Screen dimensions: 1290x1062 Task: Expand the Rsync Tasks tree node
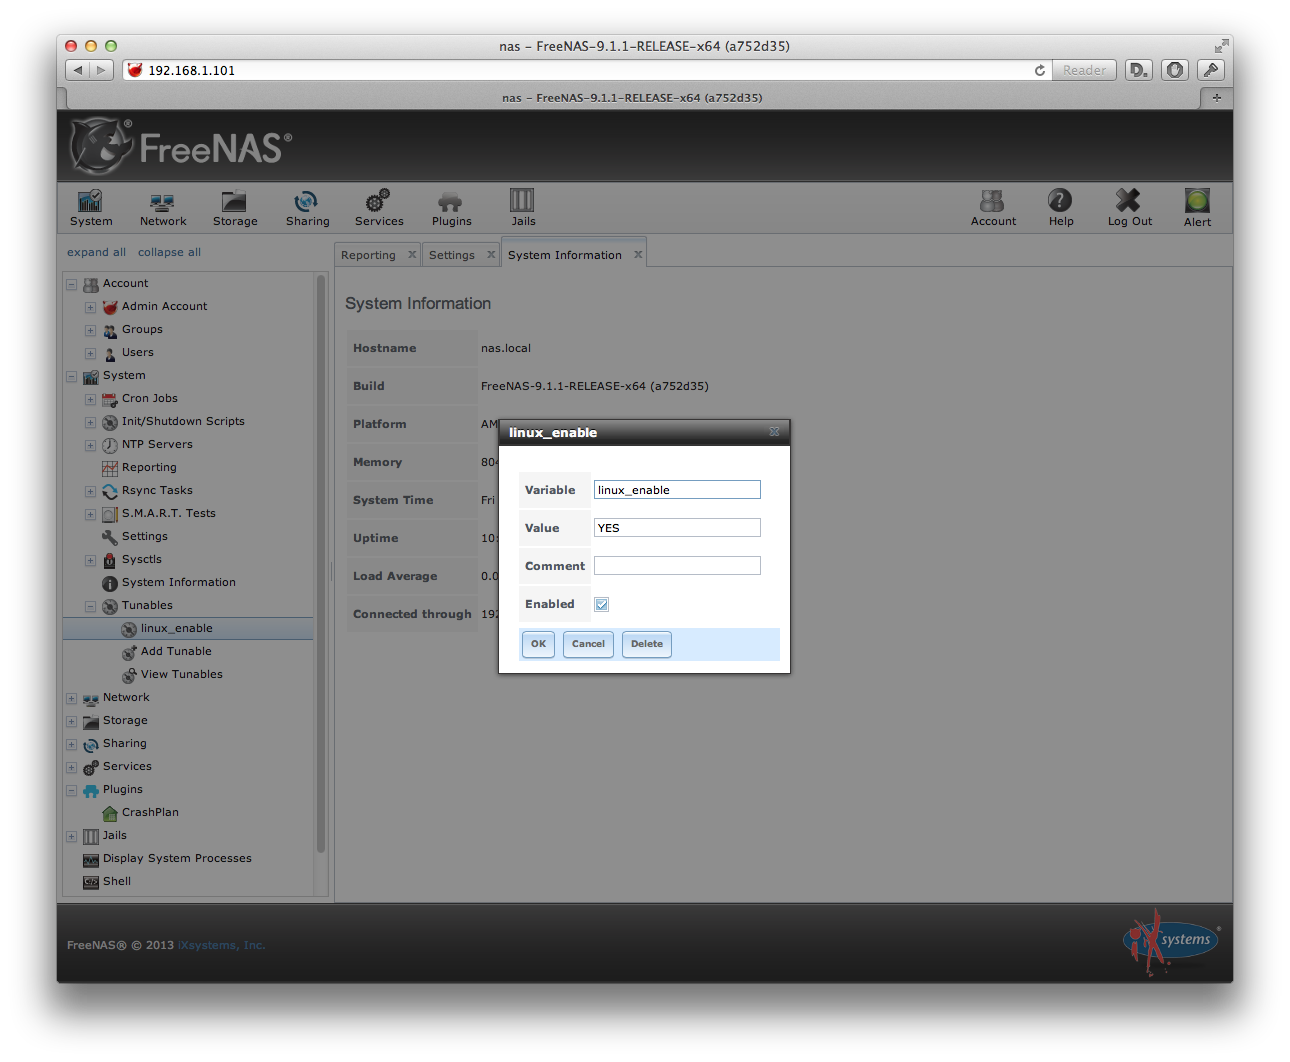(x=91, y=491)
